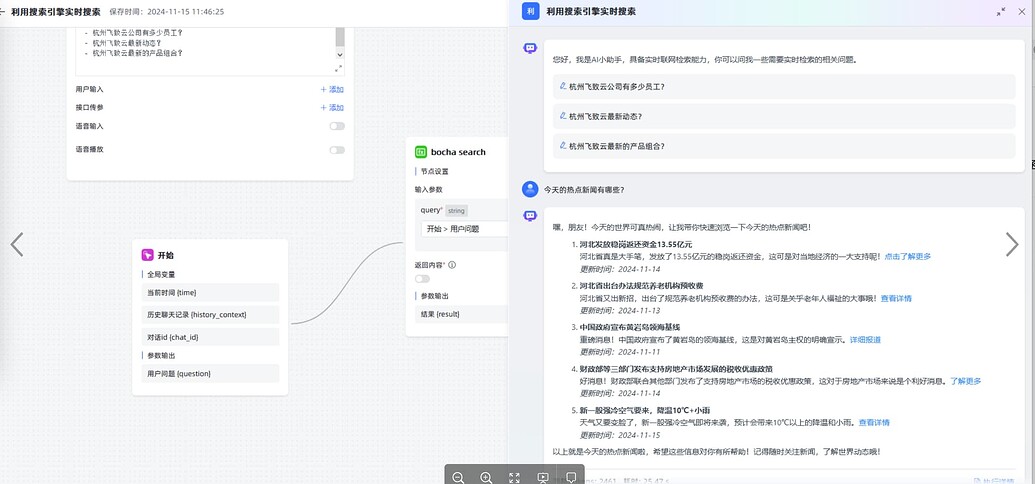Viewport: 1035px width, 484px height.
Task: Click the back arrow beside the workflow title
Action: pyautogui.click(x=2, y=12)
